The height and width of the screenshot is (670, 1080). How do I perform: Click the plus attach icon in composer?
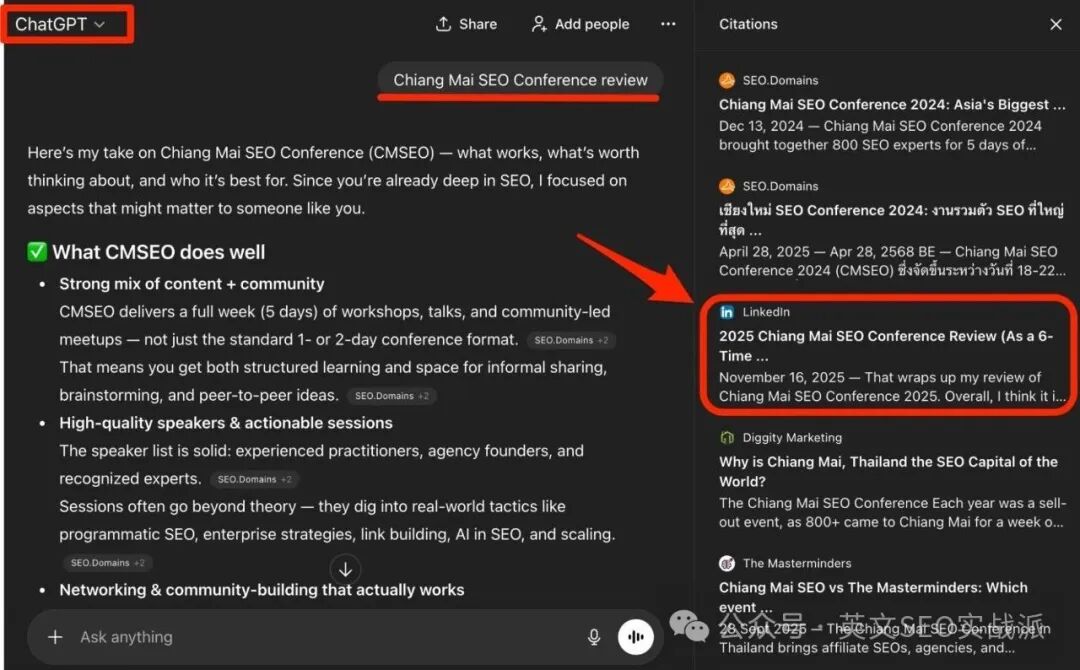(55, 637)
